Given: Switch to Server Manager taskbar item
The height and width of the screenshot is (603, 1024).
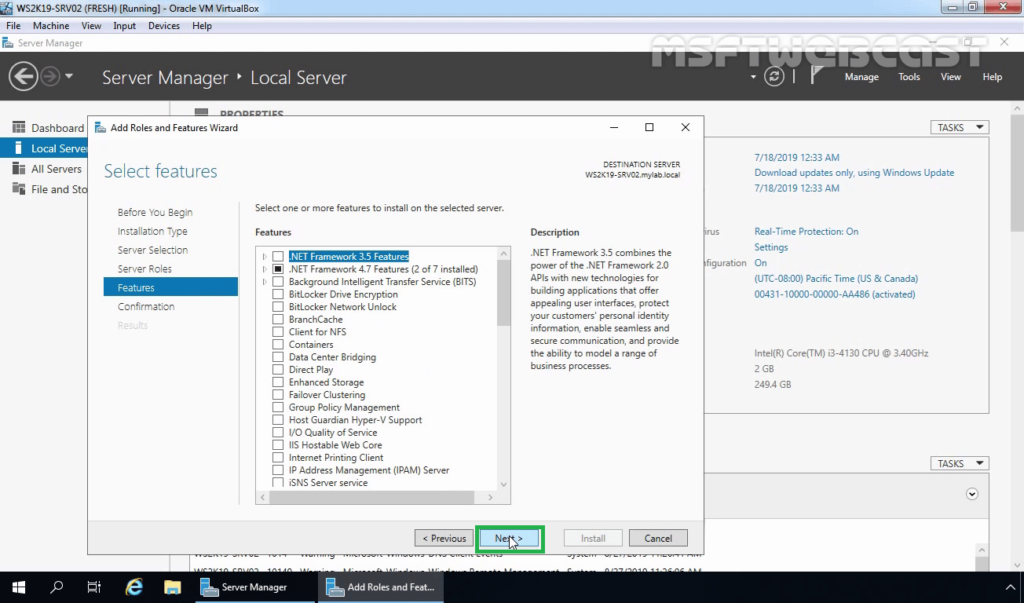Looking at the screenshot, I should [253, 587].
